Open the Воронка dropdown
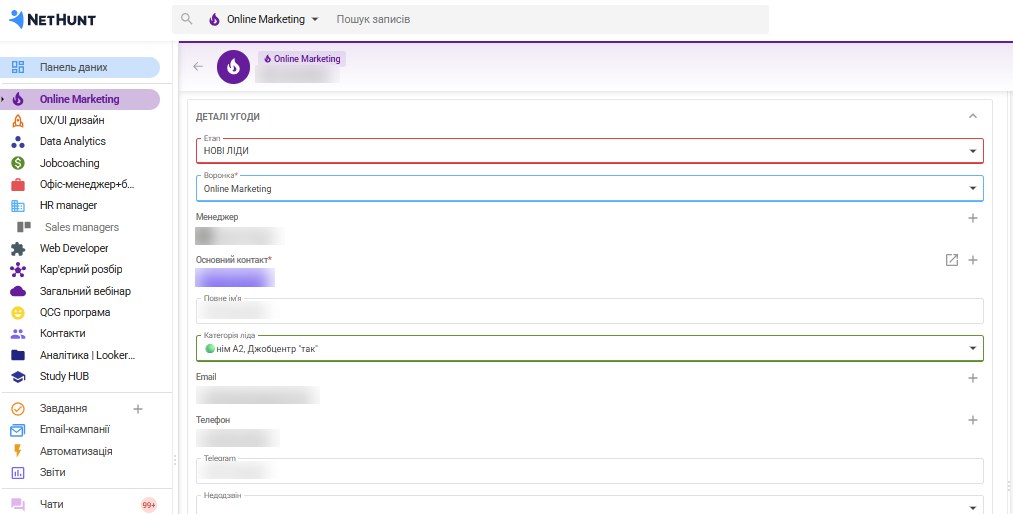The height and width of the screenshot is (514, 1013). tap(589, 189)
